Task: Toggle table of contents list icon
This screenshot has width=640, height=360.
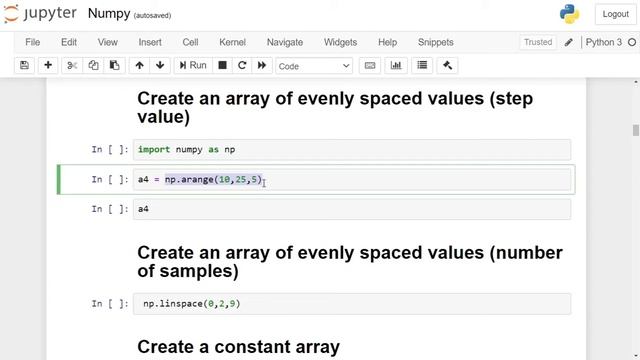Action: [x=422, y=65]
